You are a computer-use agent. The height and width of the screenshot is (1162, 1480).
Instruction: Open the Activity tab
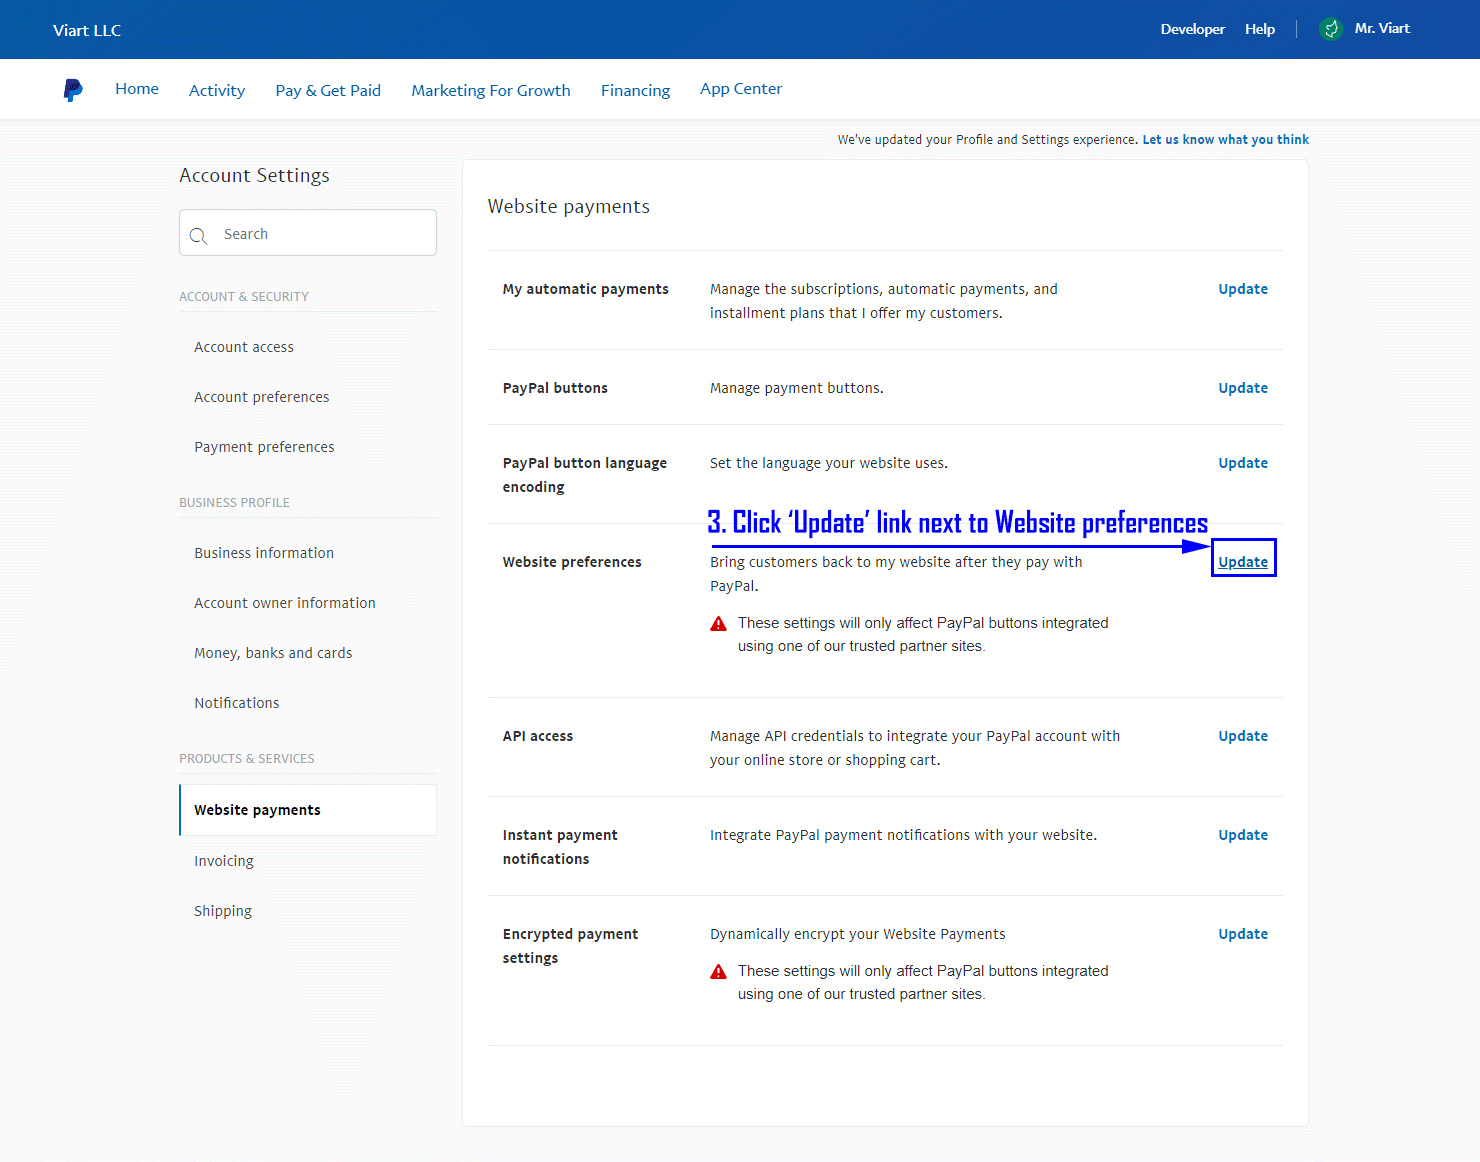[x=217, y=90]
